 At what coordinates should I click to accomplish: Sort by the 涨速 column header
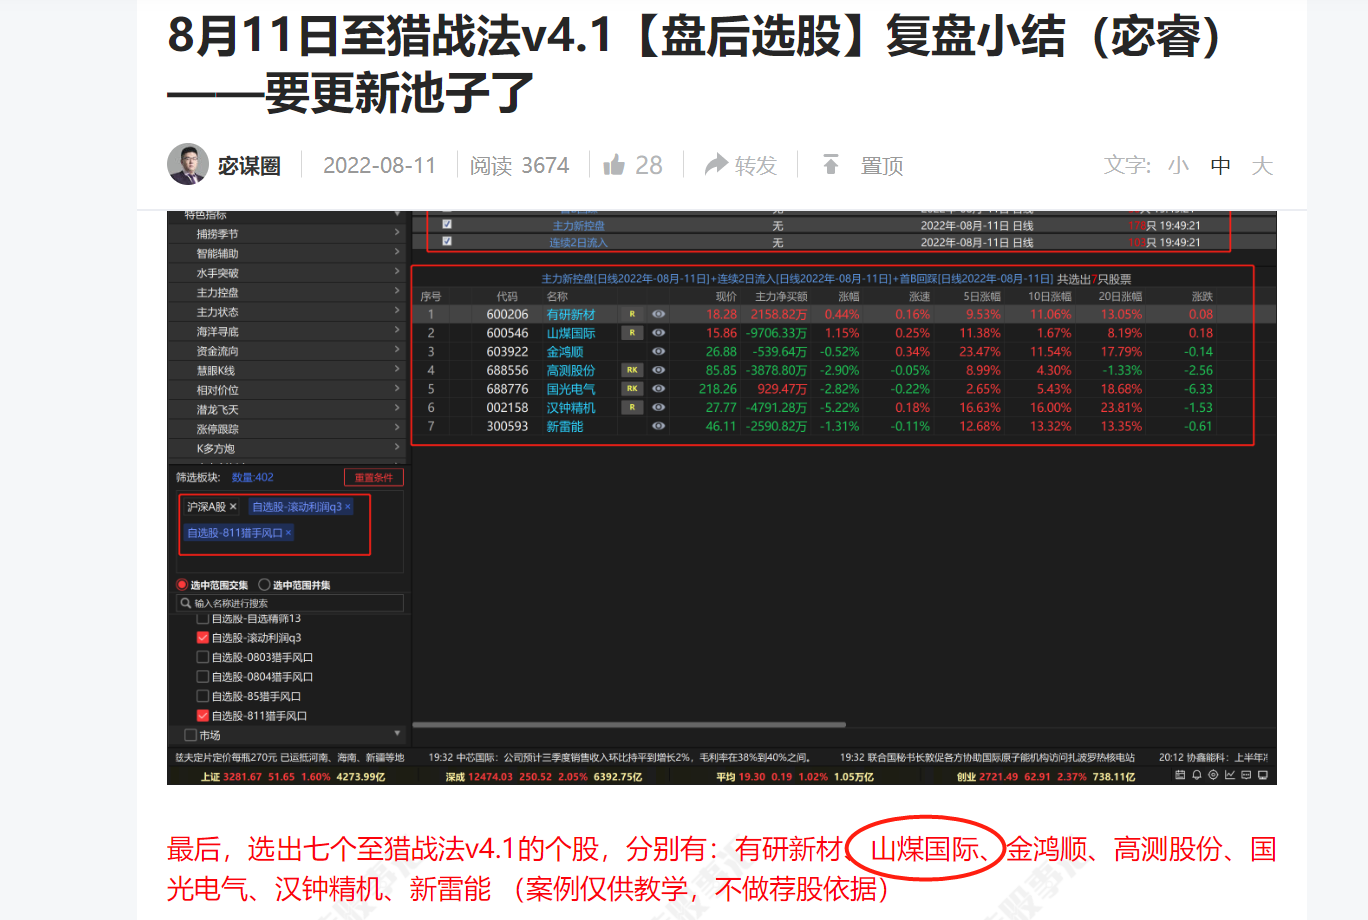pyautogui.click(x=919, y=296)
